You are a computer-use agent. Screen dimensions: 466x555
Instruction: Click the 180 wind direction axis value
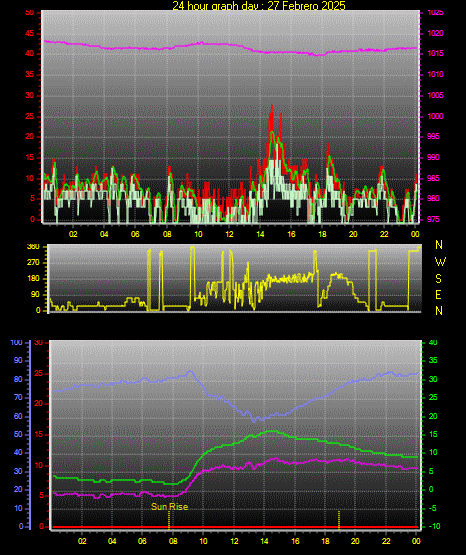(x=33, y=279)
